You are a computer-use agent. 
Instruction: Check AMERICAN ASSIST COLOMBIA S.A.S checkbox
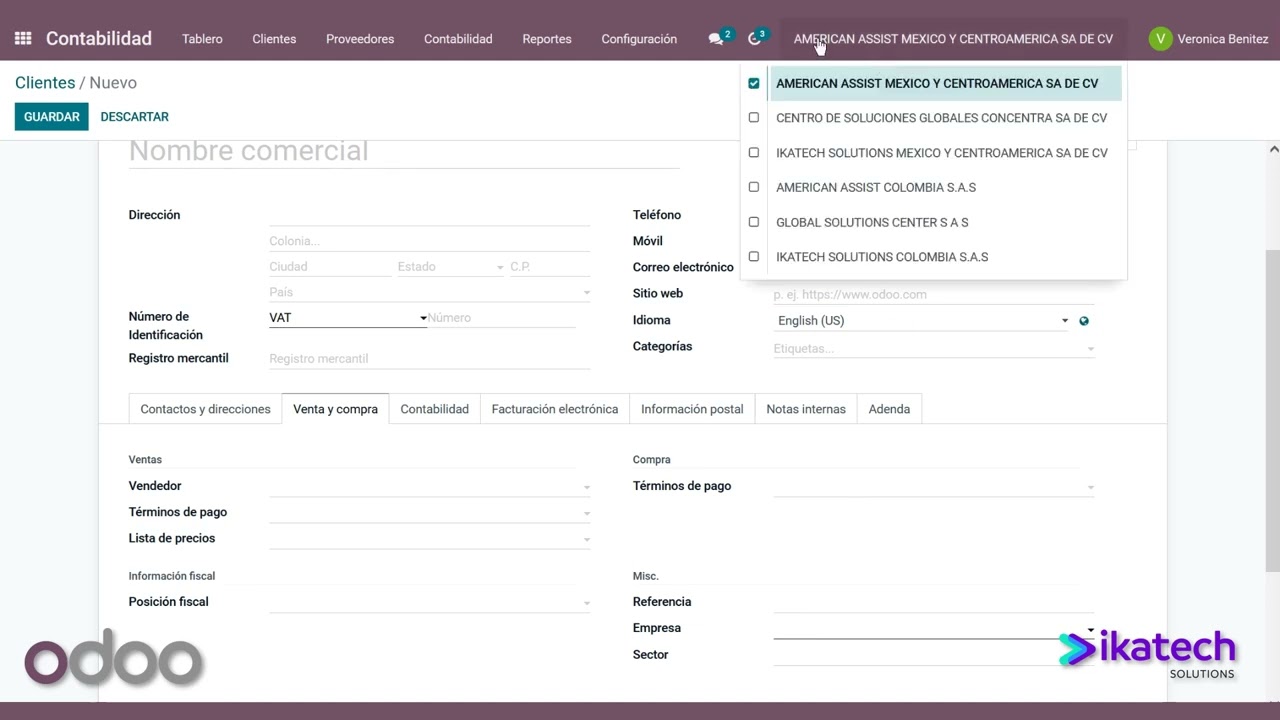[x=754, y=187]
